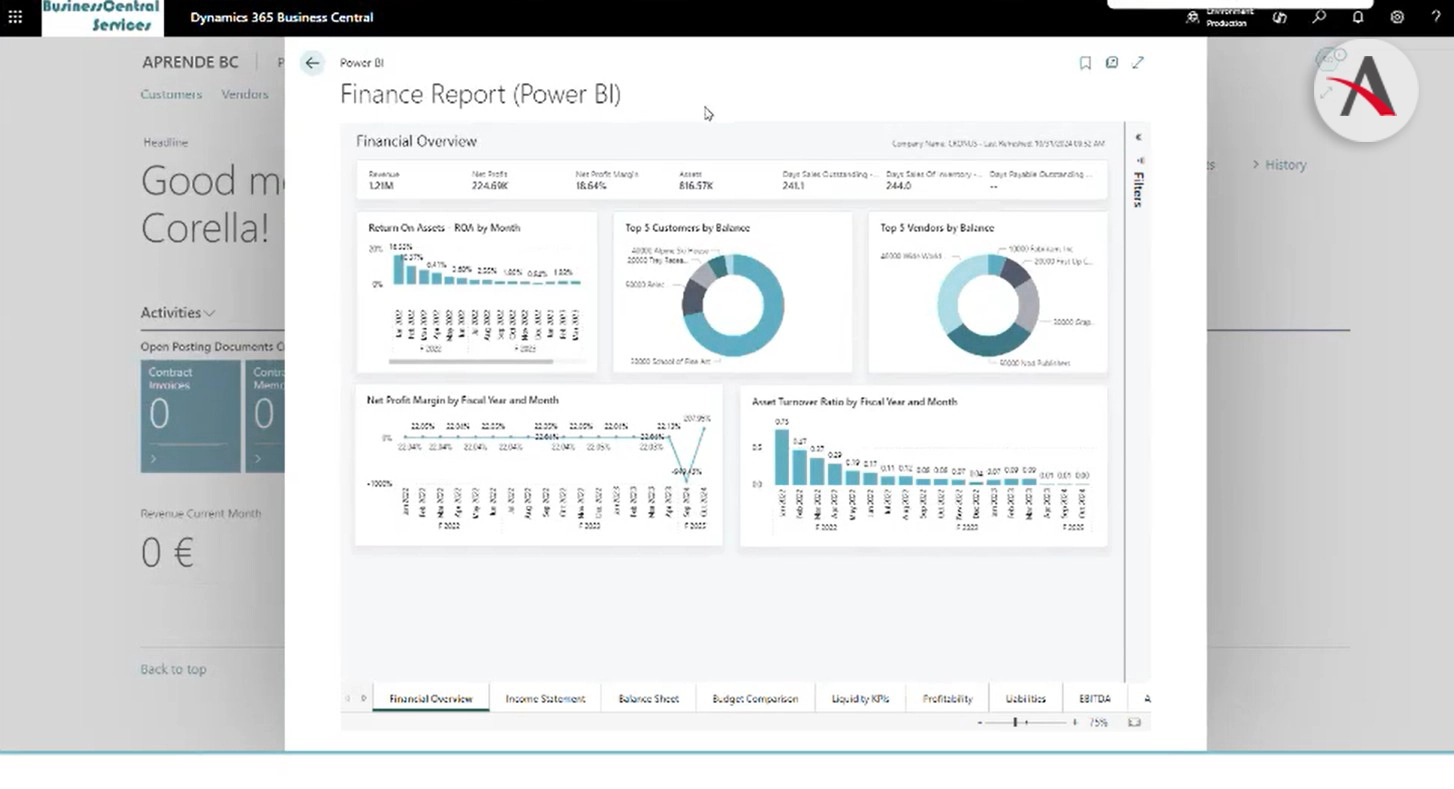Open notifications bell
1454x789 pixels.
(1358, 17)
